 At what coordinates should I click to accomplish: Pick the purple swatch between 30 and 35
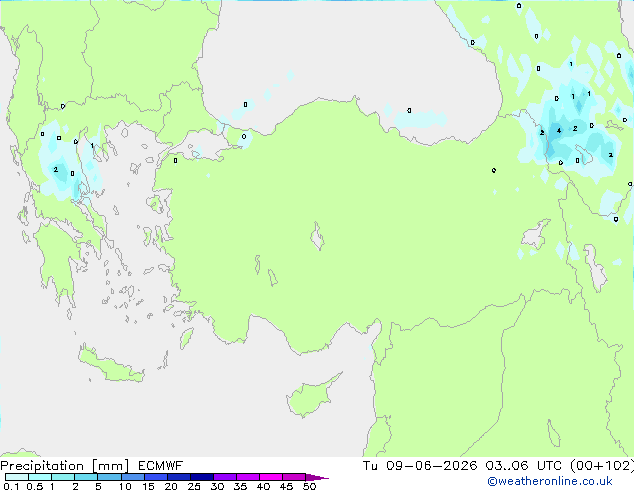click(225, 477)
